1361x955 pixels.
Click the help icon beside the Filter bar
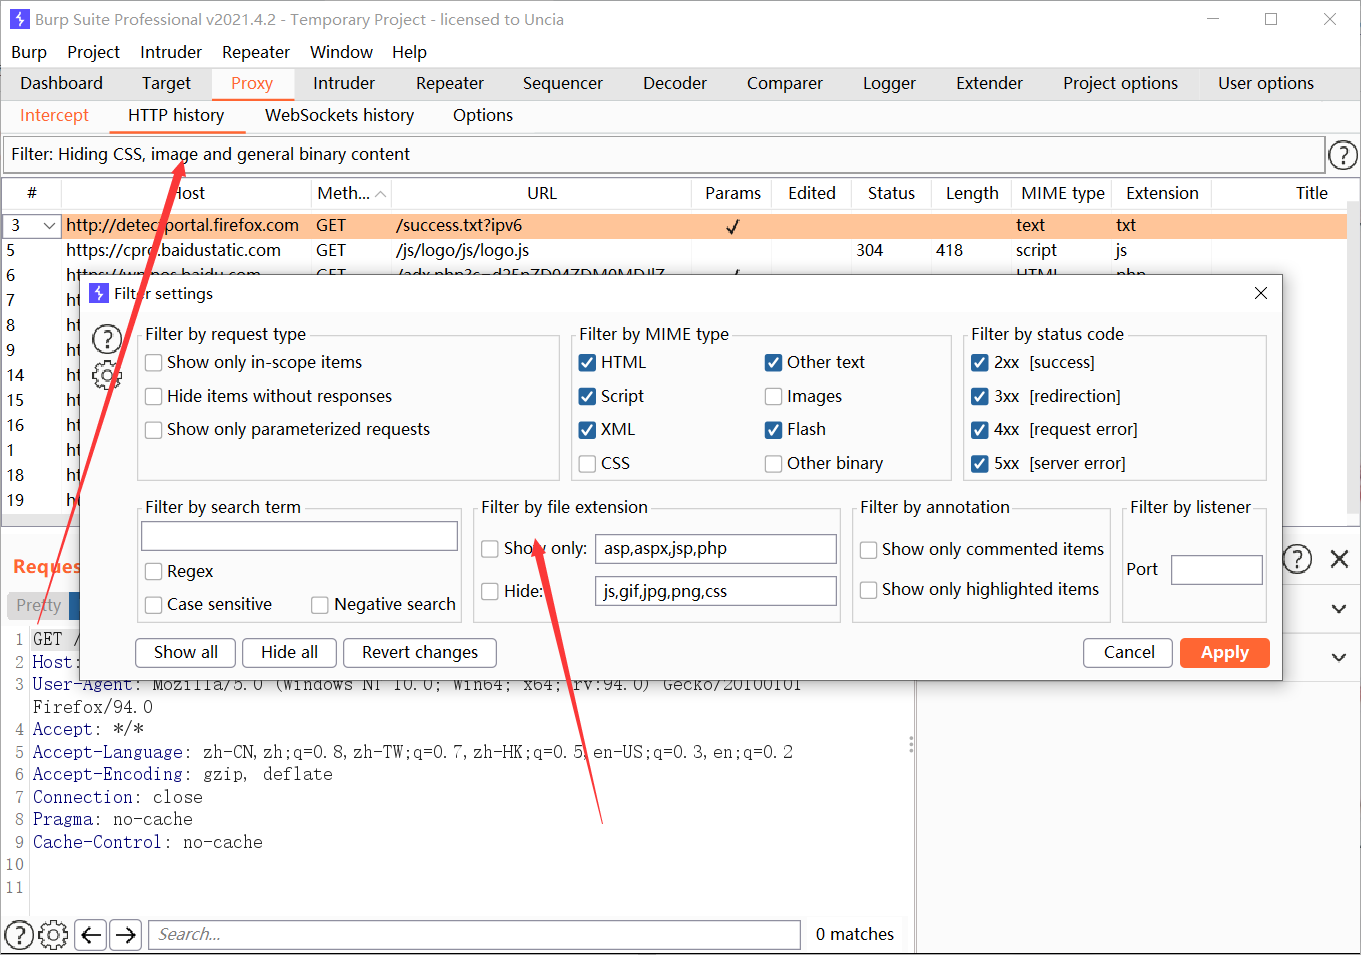point(1343,155)
